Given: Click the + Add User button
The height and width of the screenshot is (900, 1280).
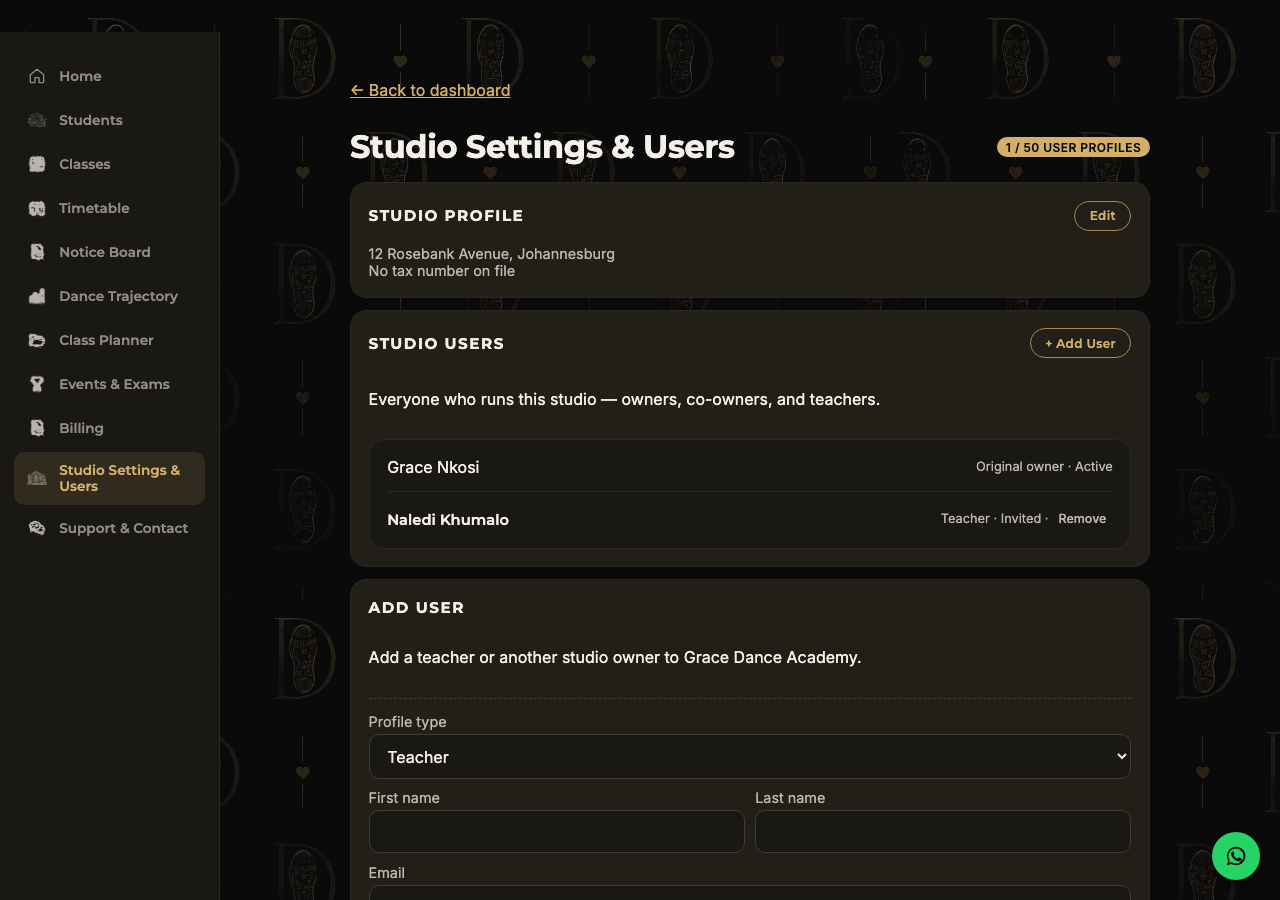Looking at the screenshot, I should pos(1080,343).
